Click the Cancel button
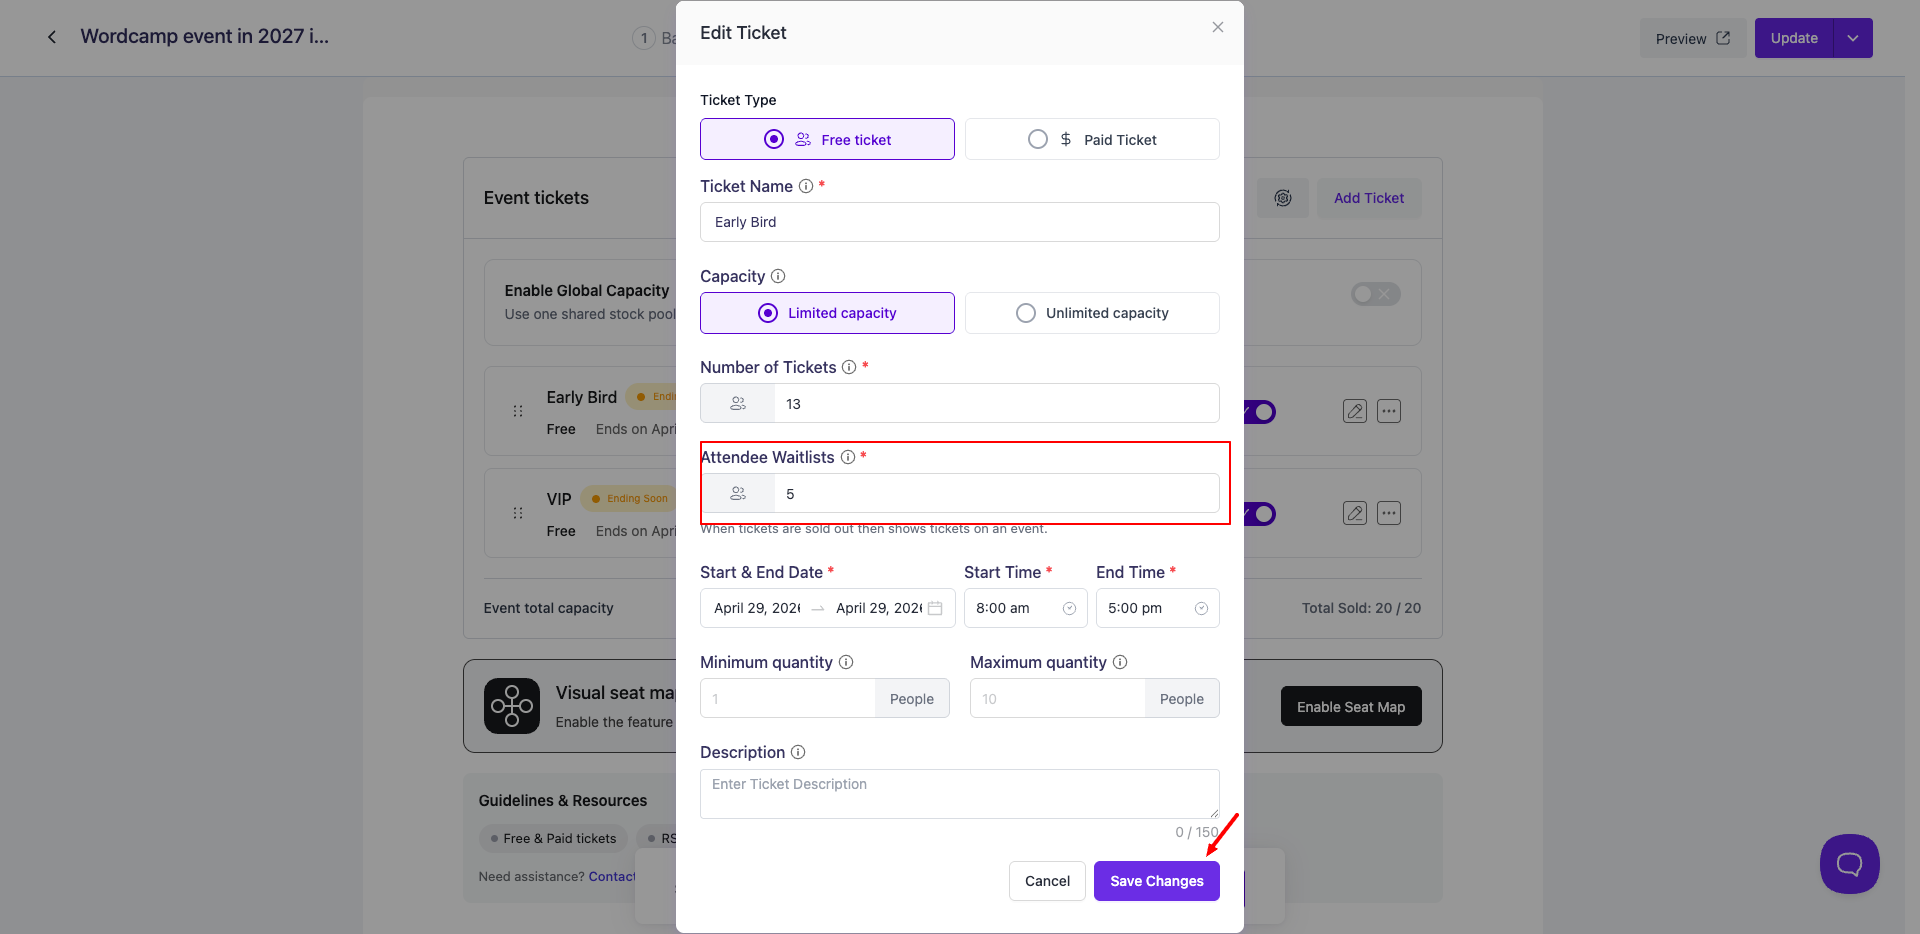Image resolution: width=1920 pixels, height=934 pixels. pos(1047,881)
